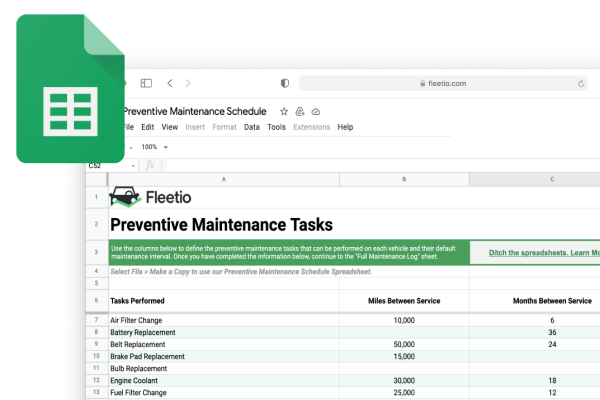Select the Fuel Filter Change cell
The image size is (600, 400).
pyautogui.click(x=224, y=392)
